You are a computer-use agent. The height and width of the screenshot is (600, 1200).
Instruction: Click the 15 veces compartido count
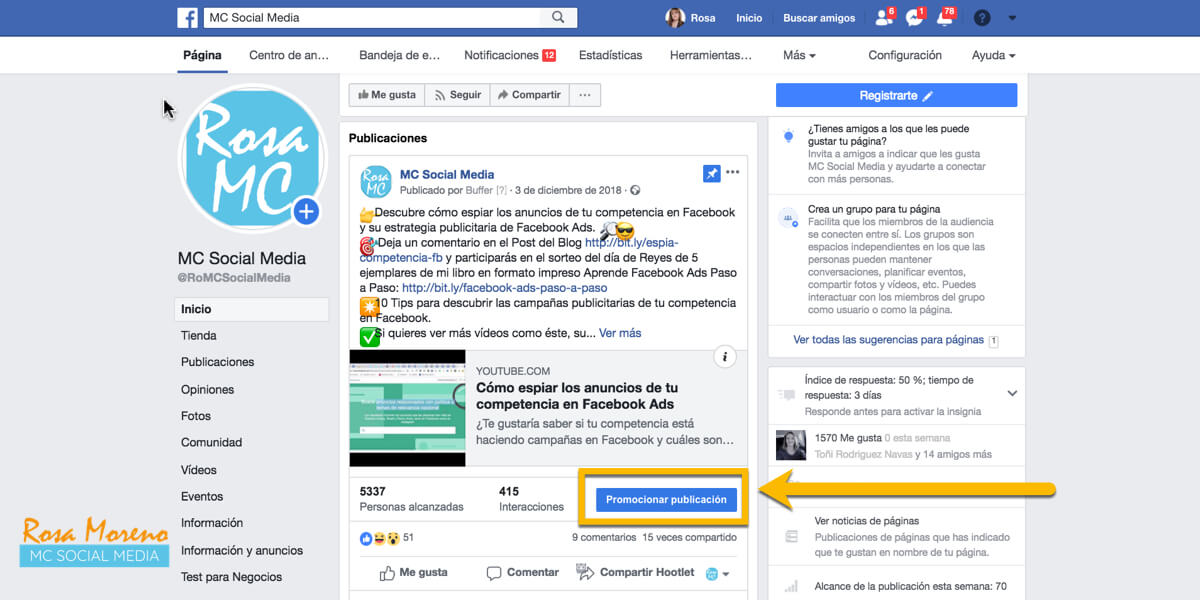pyautogui.click(x=690, y=538)
